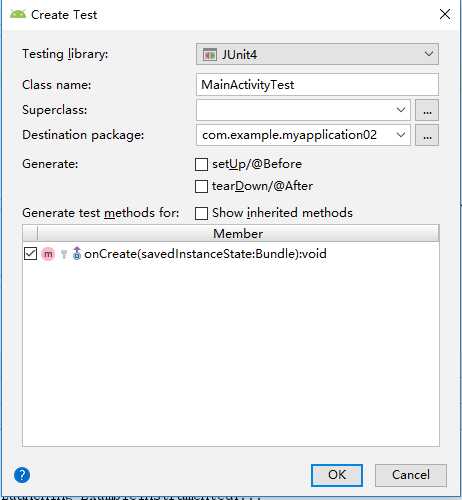Image resolution: width=462 pixels, height=500 pixels.
Task: Select the onCreate(savedInstanceState:Bundle) row
Action: (231, 254)
